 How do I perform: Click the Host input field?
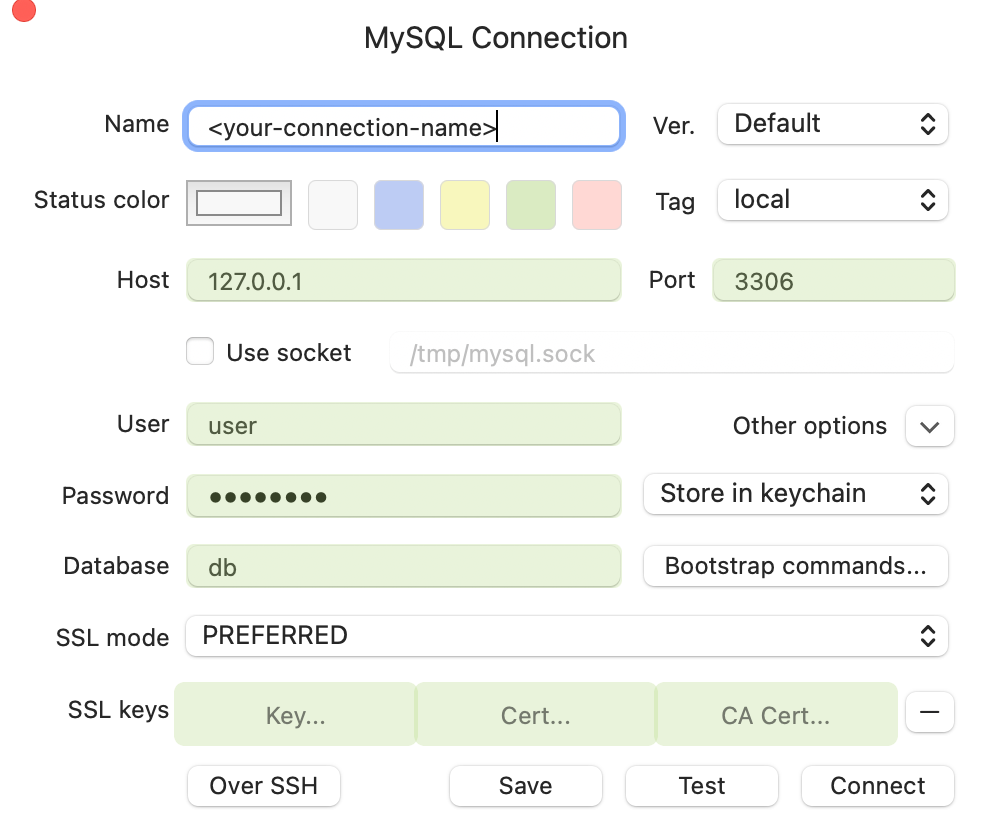coord(403,281)
